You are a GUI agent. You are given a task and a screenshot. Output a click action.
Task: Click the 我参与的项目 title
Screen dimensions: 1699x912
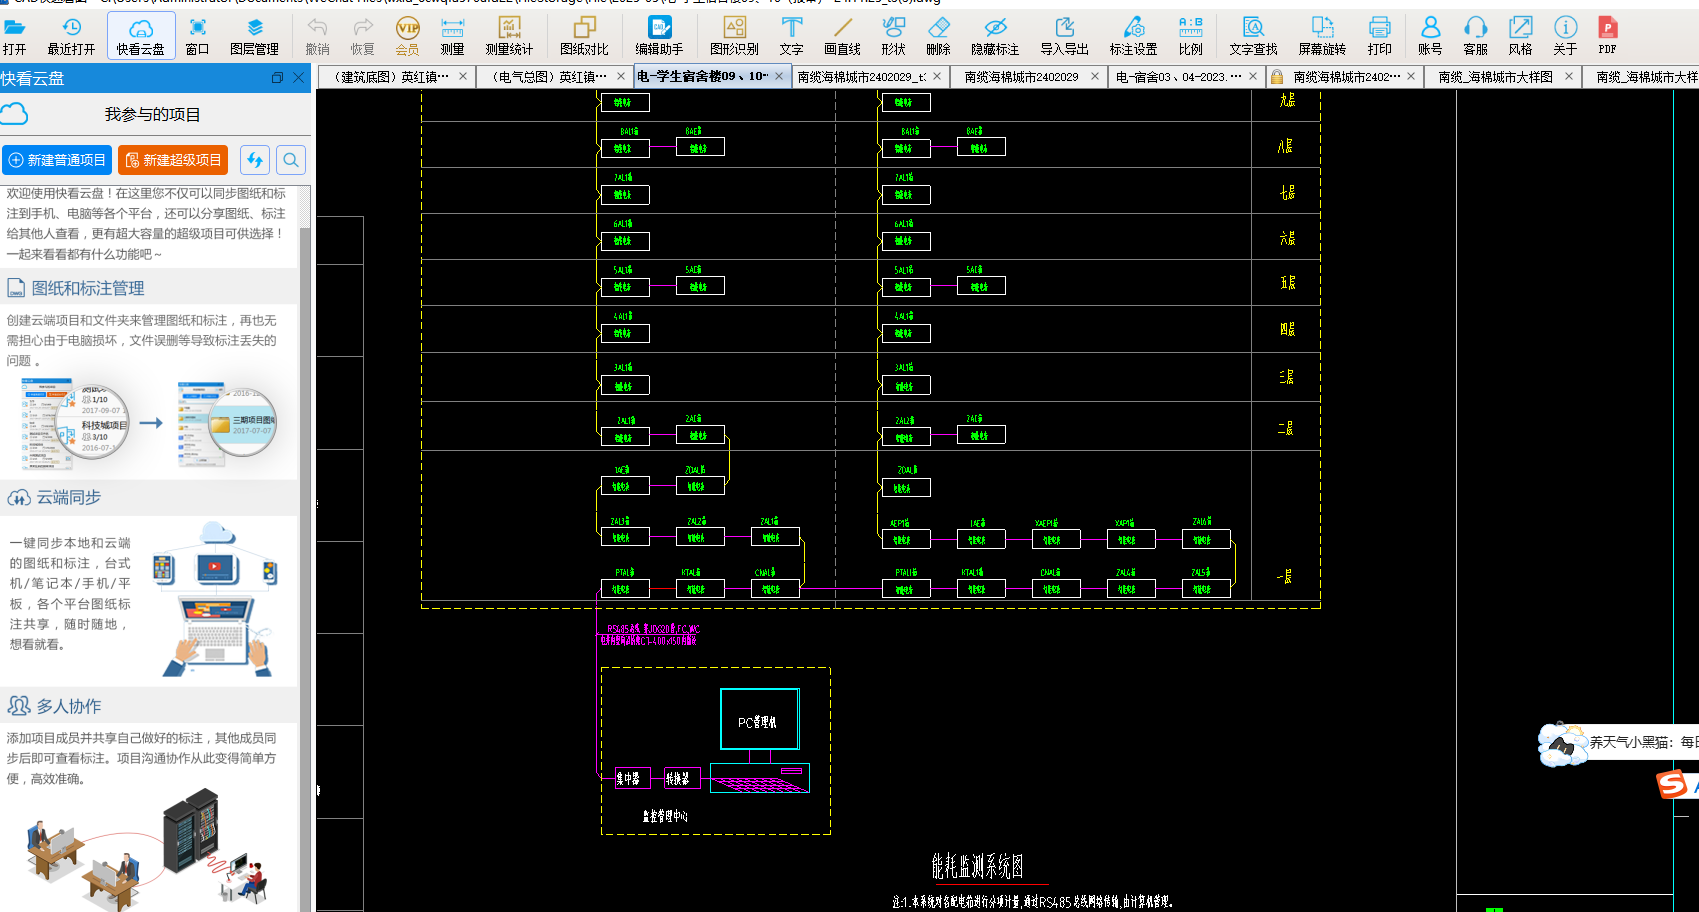pyautogui.click(x=152, y=115)
